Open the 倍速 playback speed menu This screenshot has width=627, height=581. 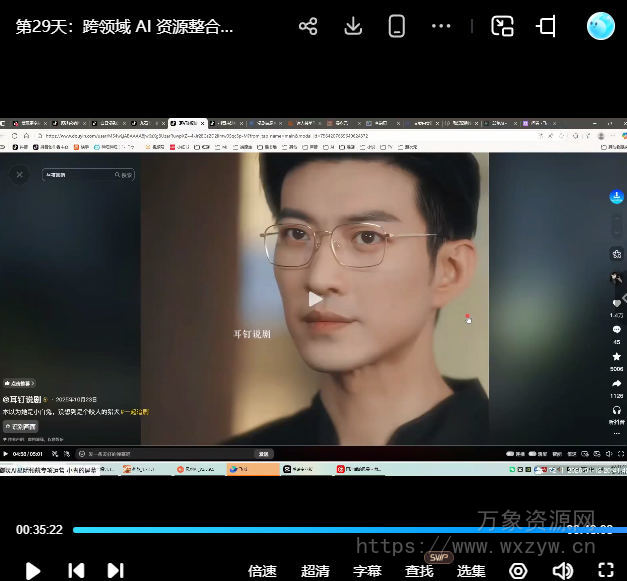tap(262, 570)
